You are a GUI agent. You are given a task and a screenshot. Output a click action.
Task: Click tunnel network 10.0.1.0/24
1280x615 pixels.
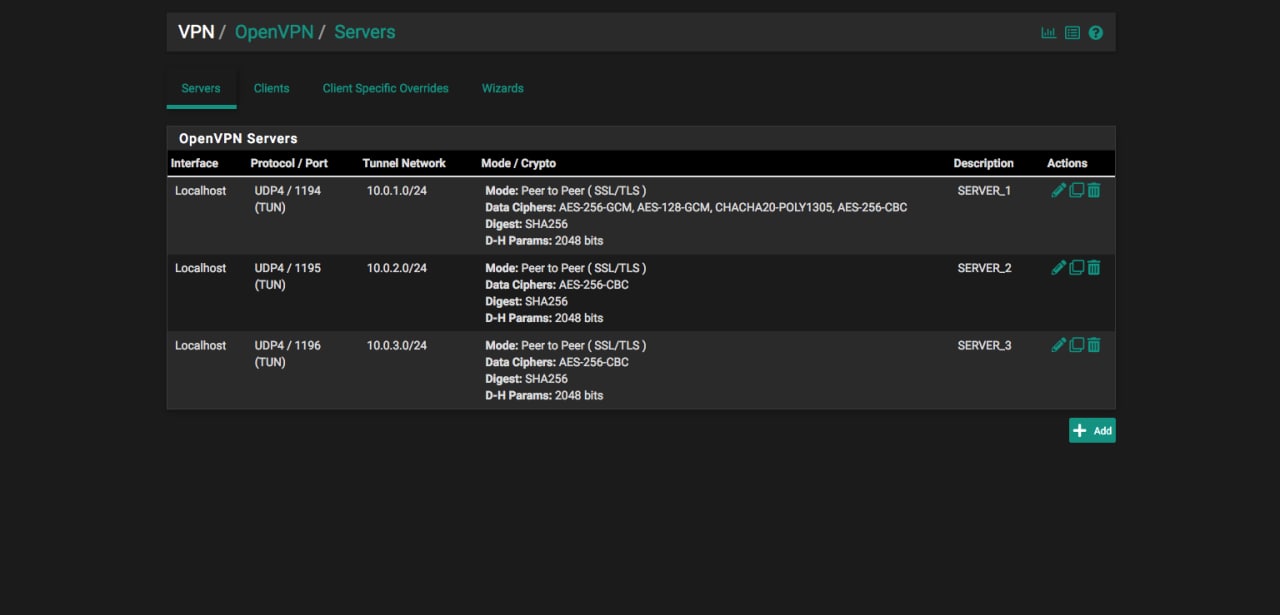tap(397, 190)
